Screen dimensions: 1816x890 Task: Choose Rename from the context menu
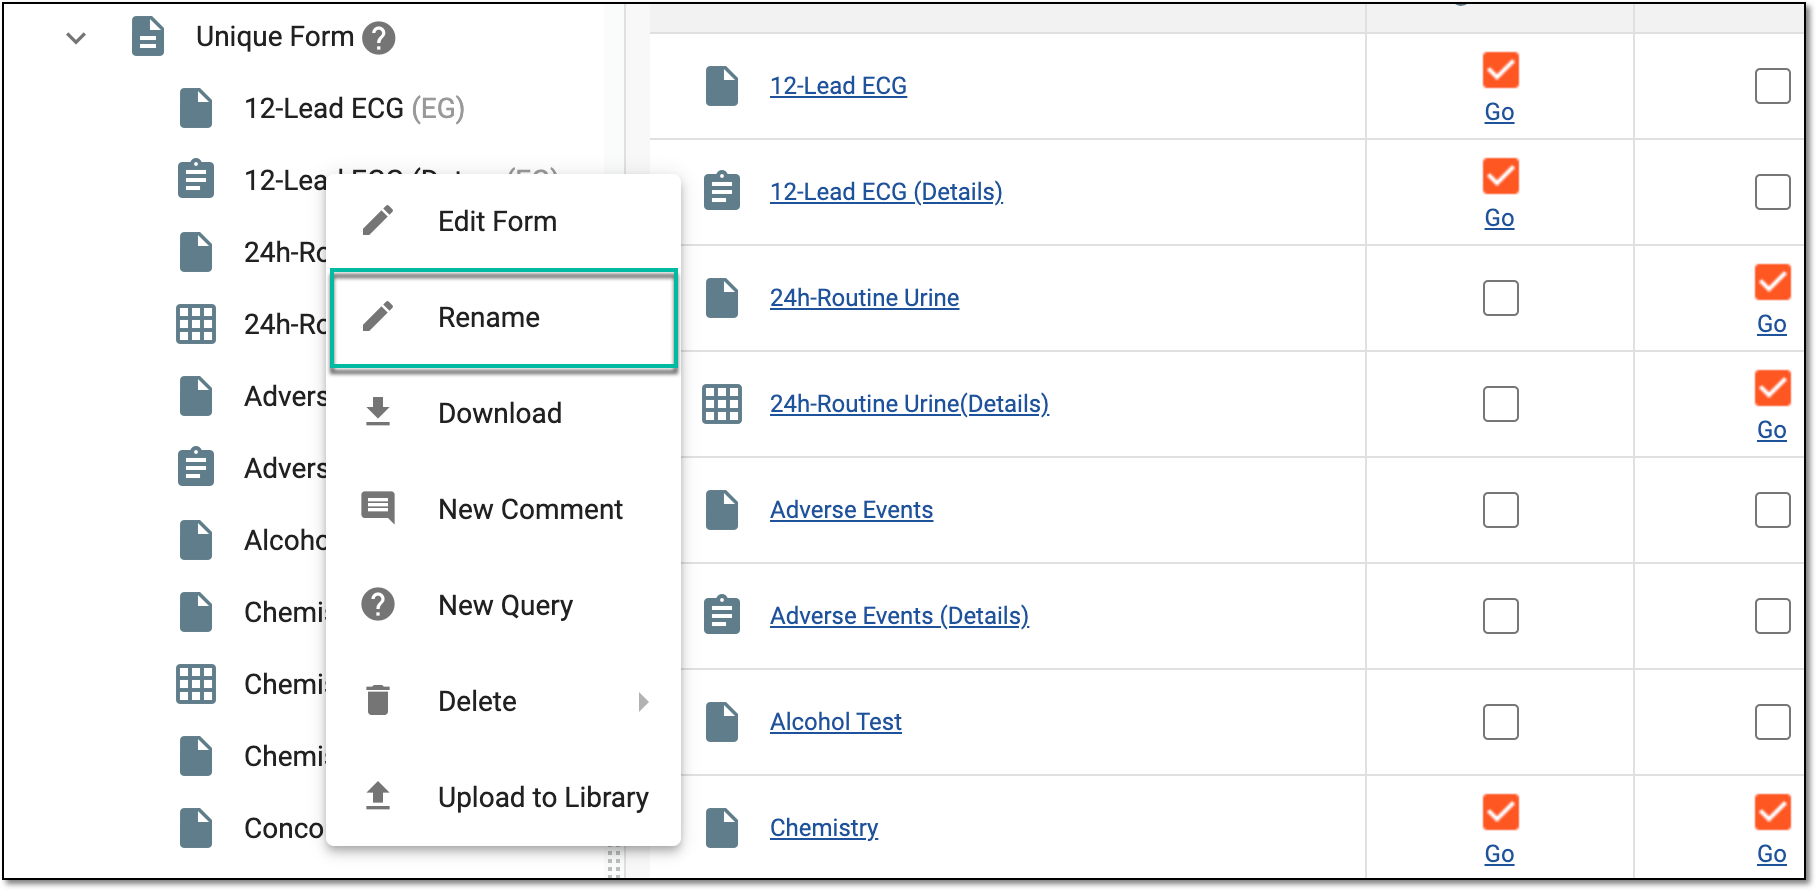click(504, 318)
